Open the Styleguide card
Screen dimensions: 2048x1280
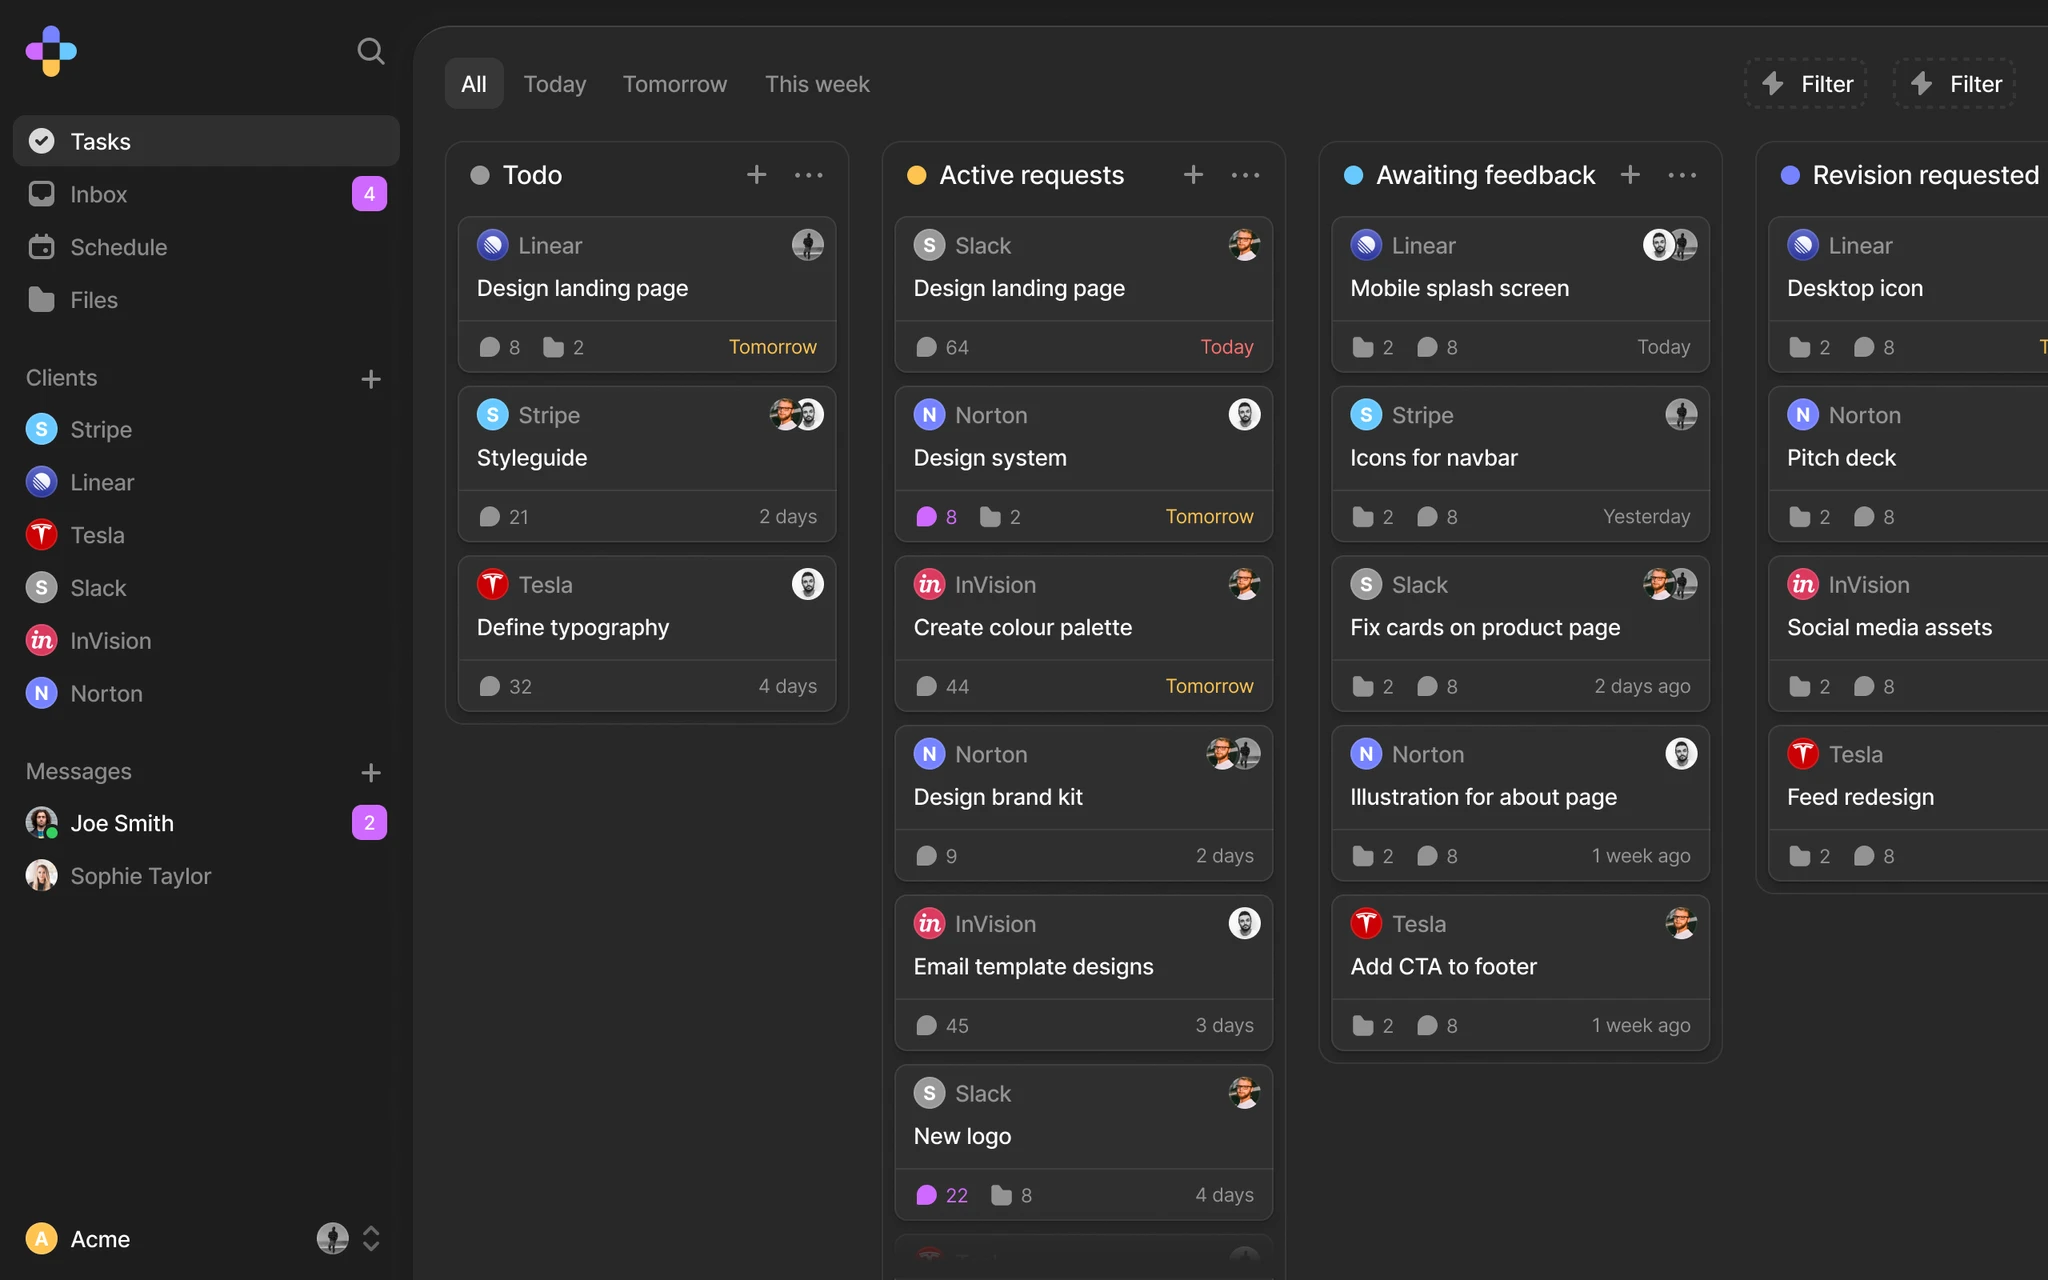point(647,464)
